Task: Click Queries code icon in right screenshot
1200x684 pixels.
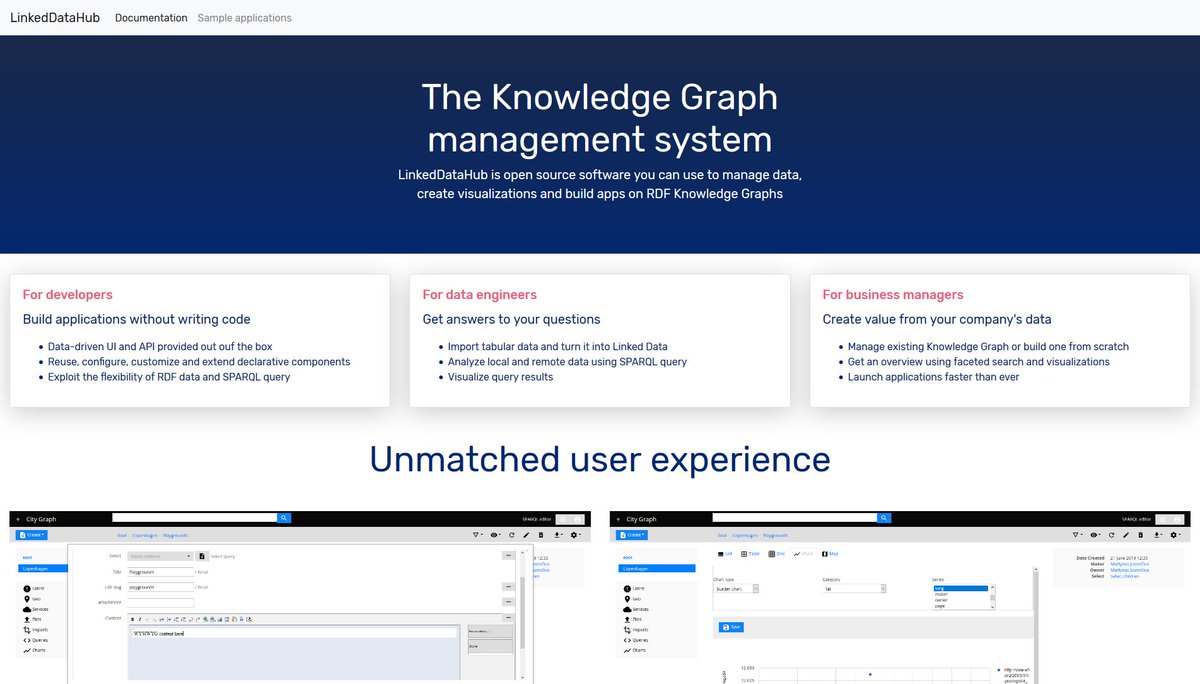Action: click(626, 640)
